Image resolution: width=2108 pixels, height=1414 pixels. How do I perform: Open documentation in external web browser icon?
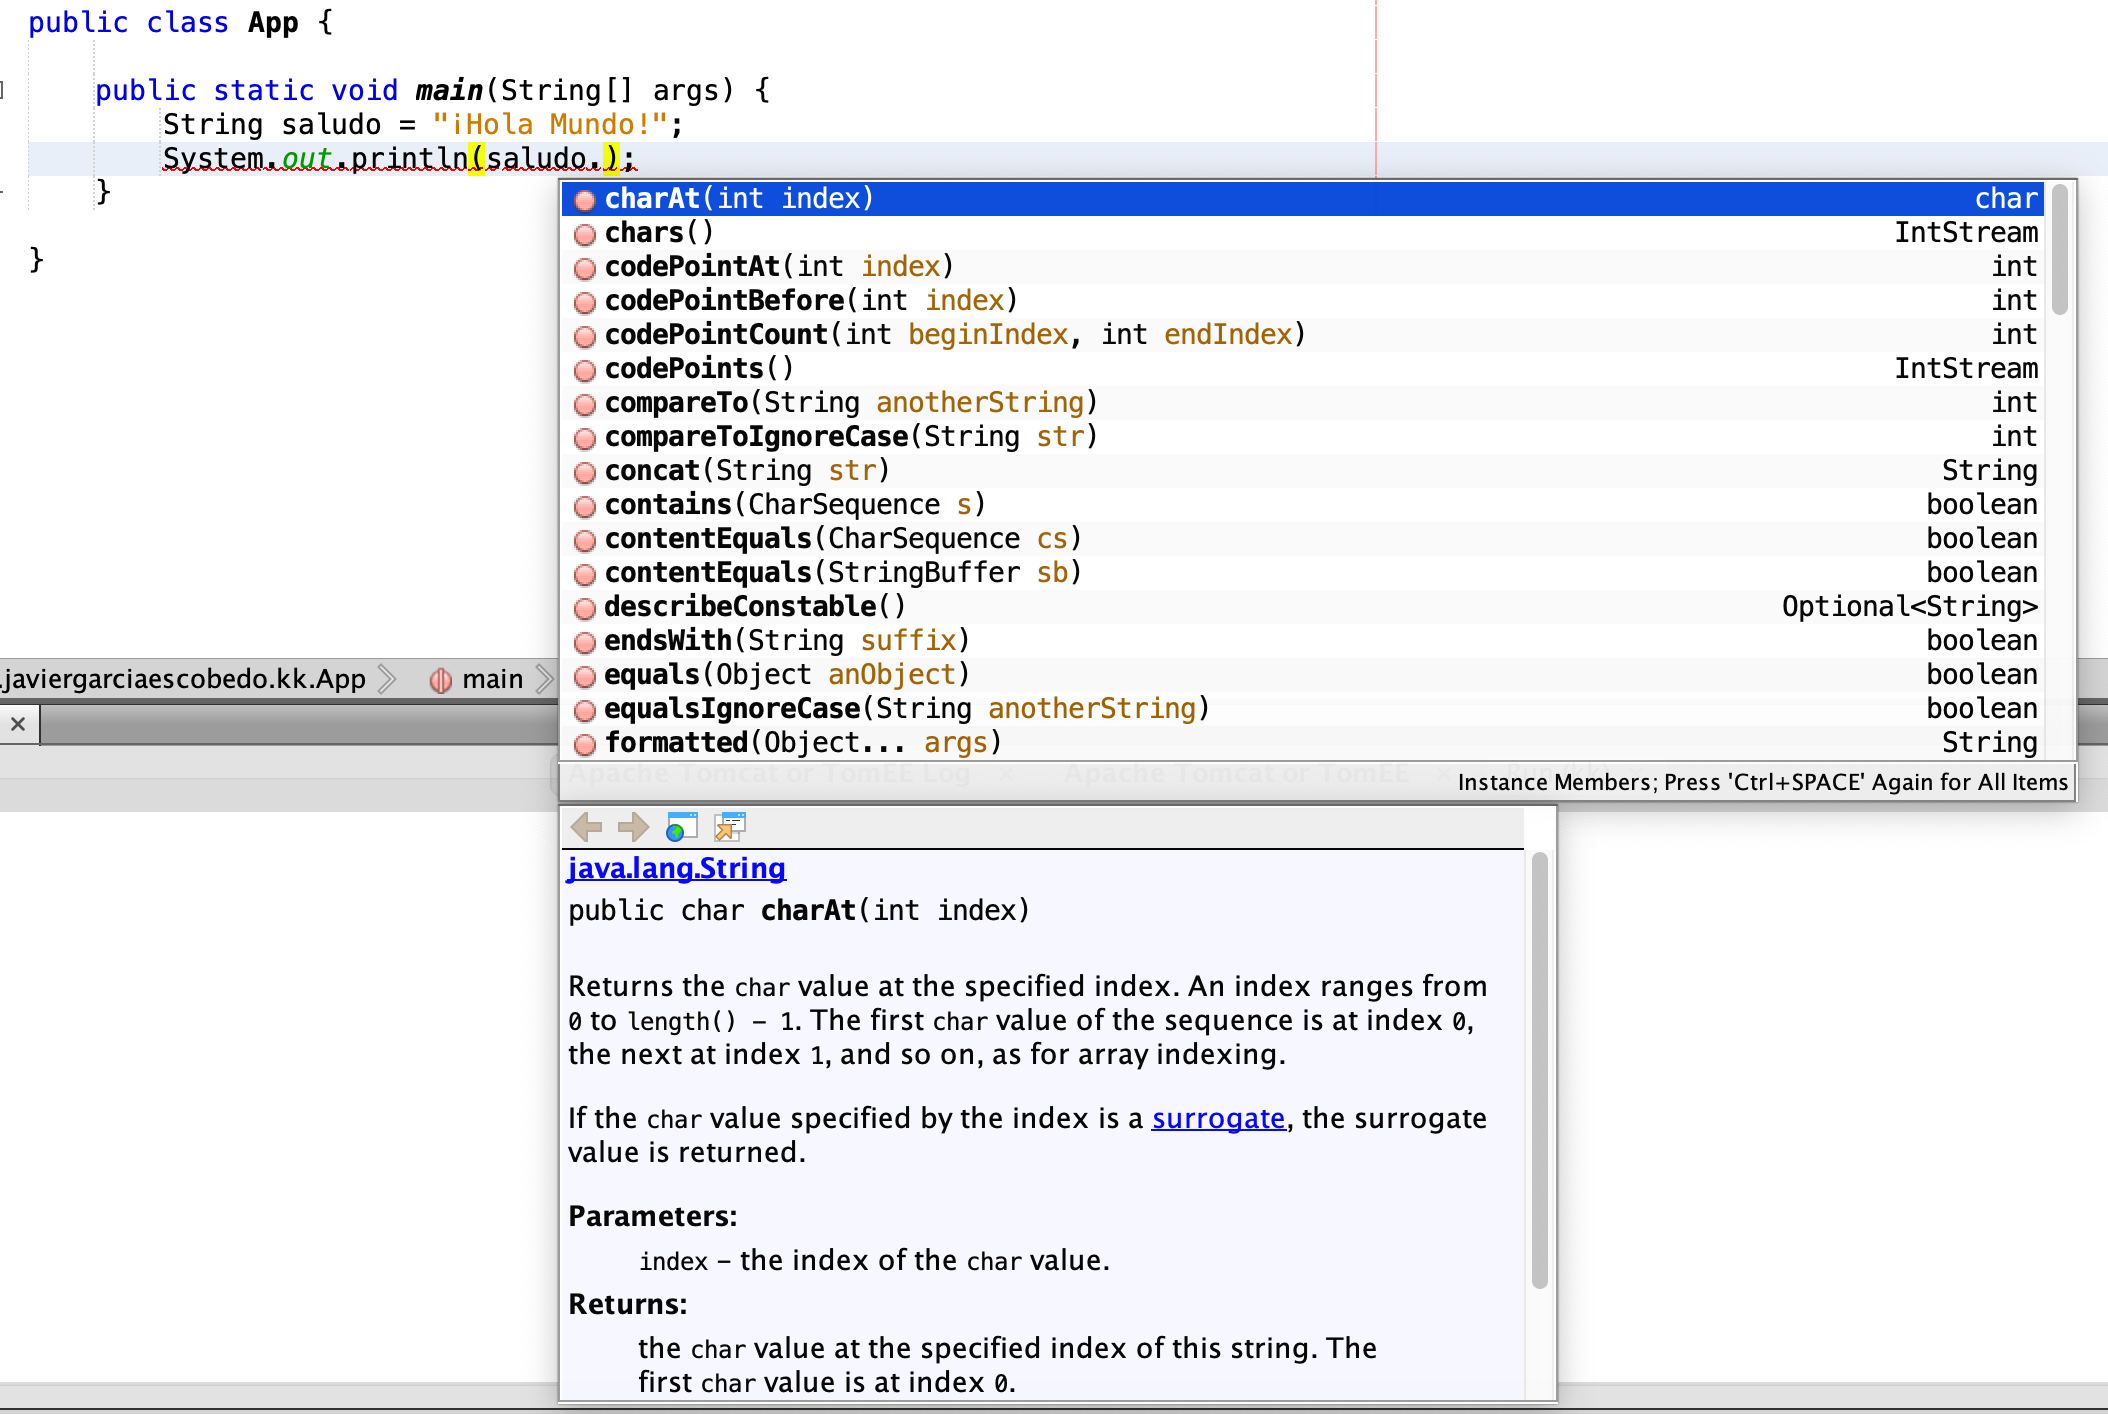681,827
